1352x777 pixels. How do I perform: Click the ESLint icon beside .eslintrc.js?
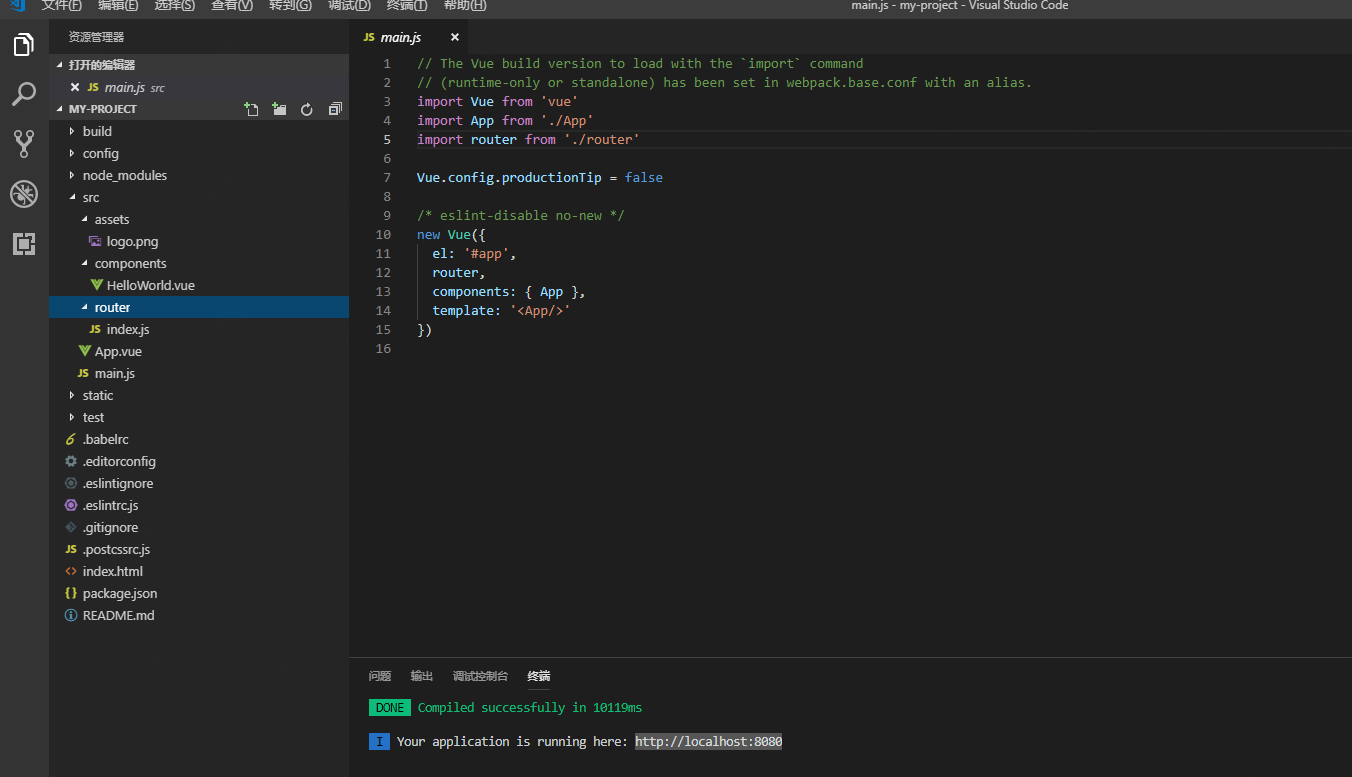[x=70, y=505]
